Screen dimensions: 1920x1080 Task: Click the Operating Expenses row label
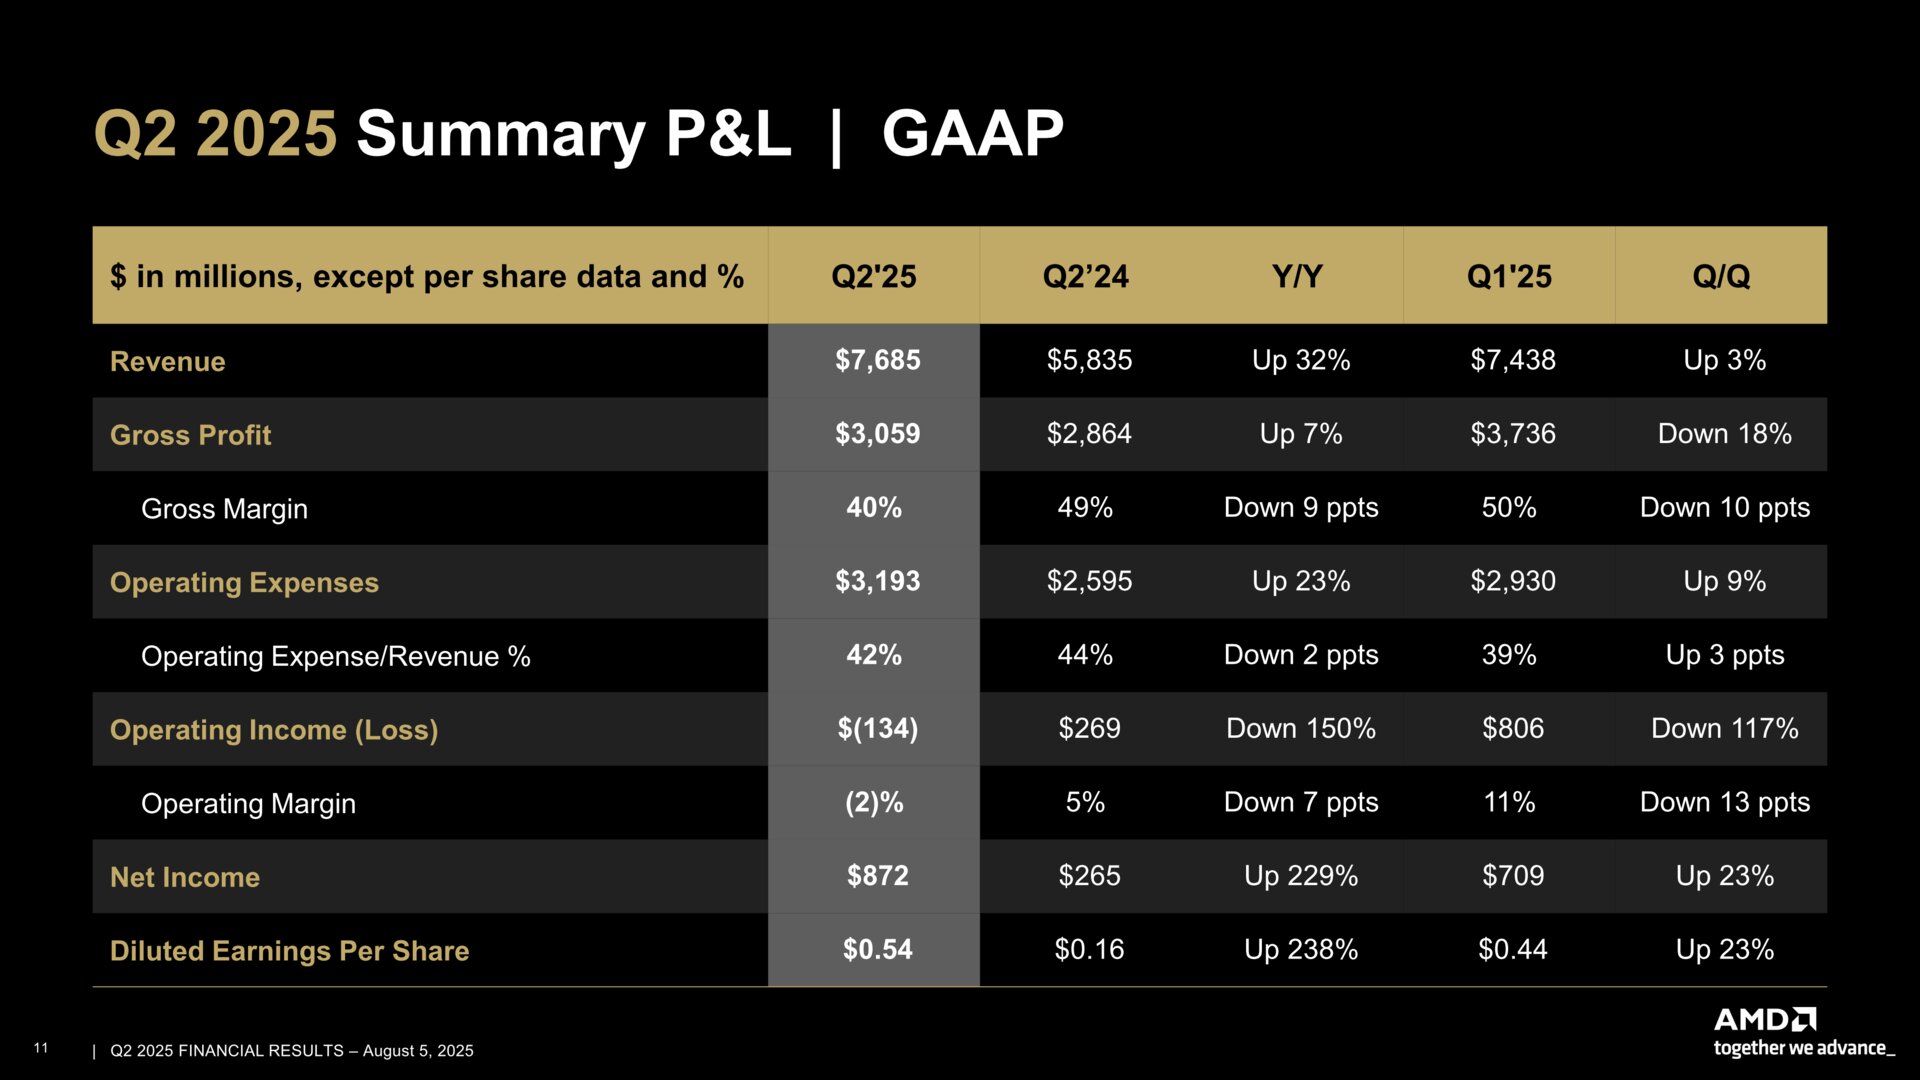point(244,582)
